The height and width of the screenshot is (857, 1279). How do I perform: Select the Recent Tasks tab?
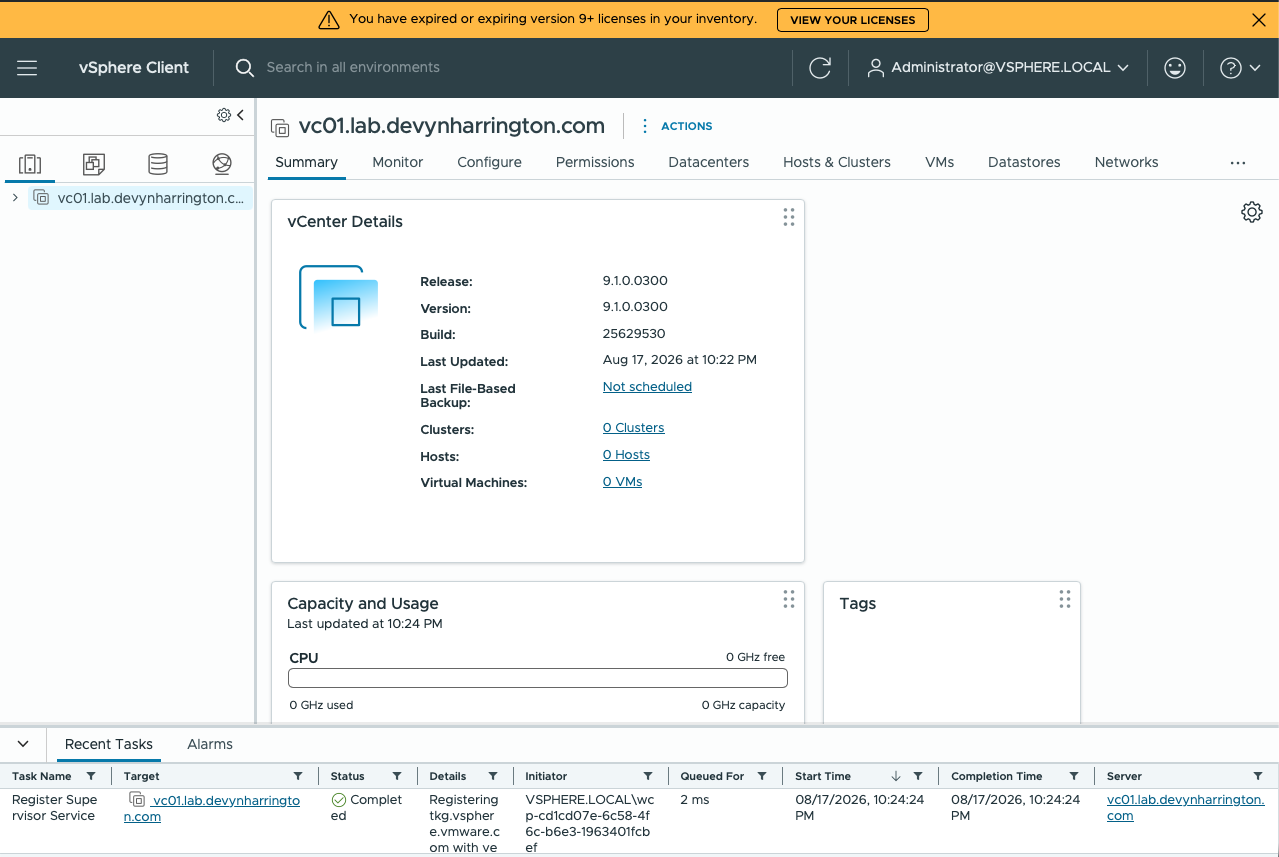click(109, 744)
